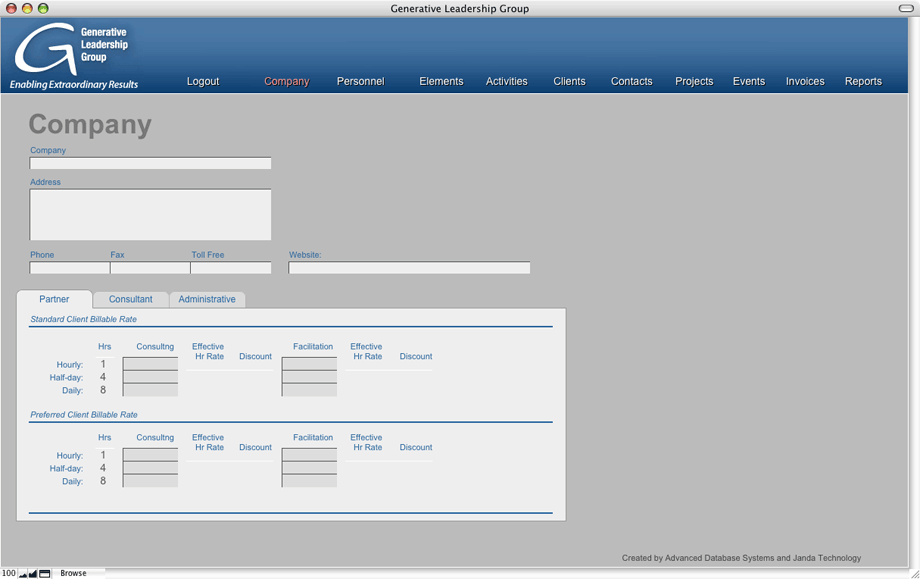Click Preferred rate Hourly Facilitation field

pyautogui.click(x=309, y=455)
